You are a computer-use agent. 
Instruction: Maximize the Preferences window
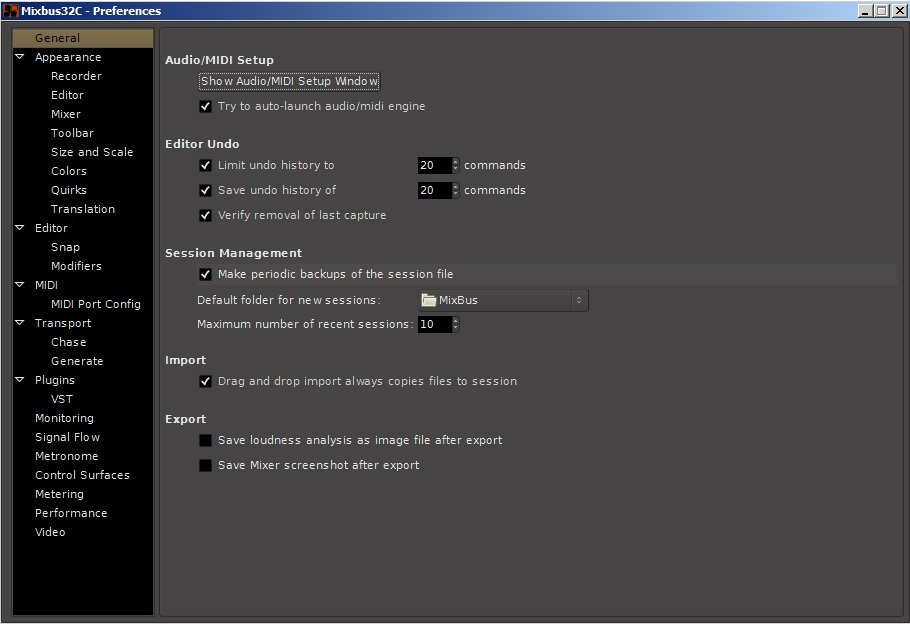[x=882, y=10]
